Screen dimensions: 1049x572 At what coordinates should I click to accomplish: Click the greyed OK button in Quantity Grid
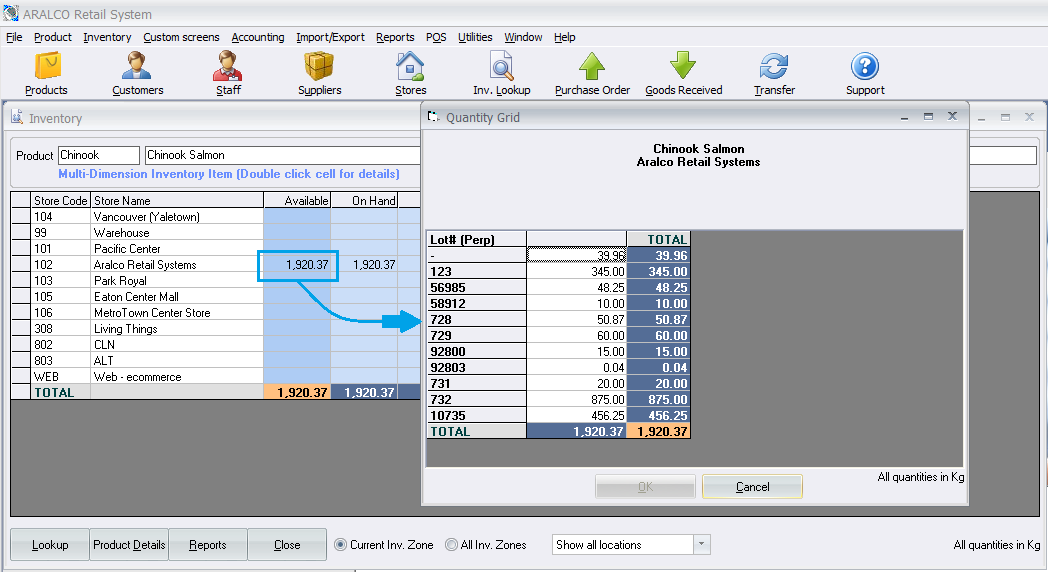tap(645, 487)
